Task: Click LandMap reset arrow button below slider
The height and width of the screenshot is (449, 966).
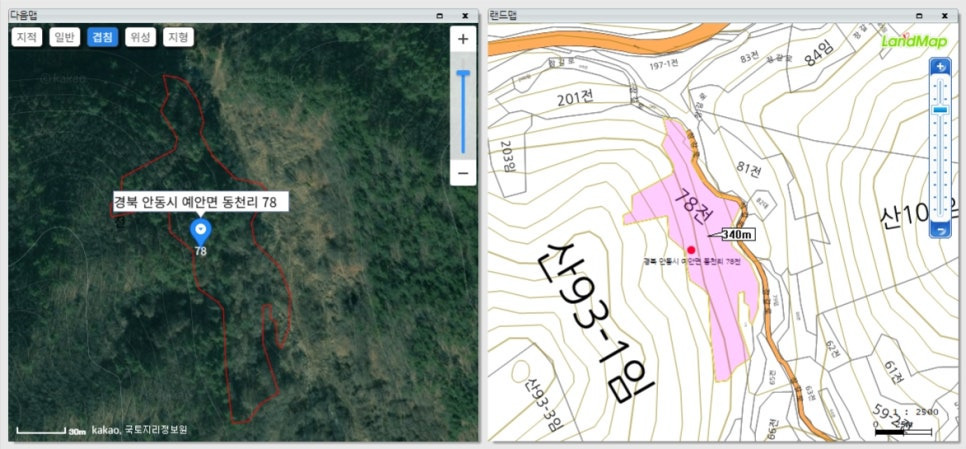Action: coord(940,231)
